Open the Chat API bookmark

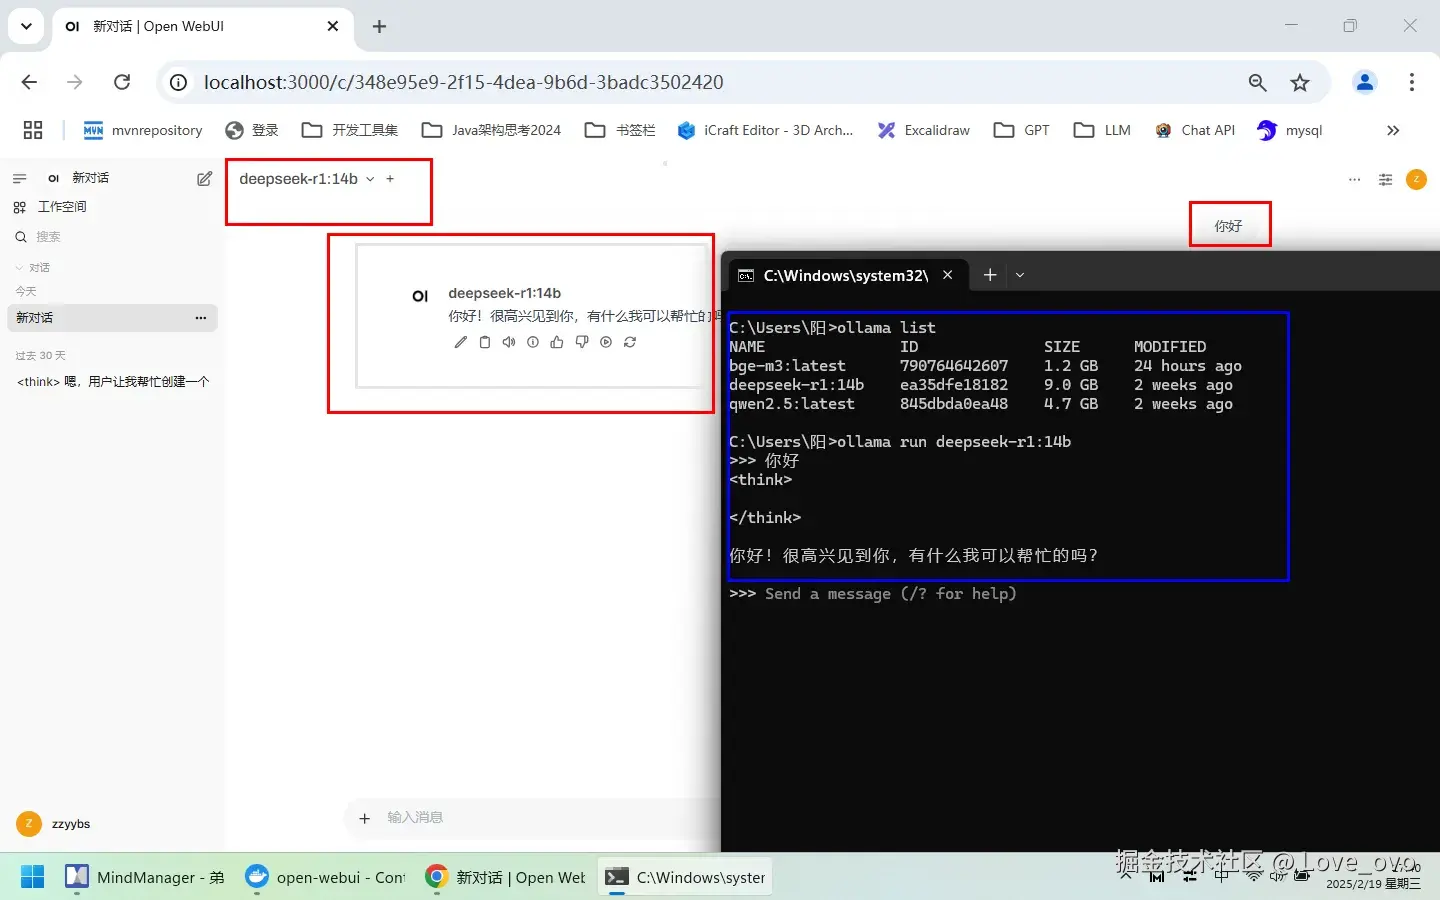coord(1195,130)
